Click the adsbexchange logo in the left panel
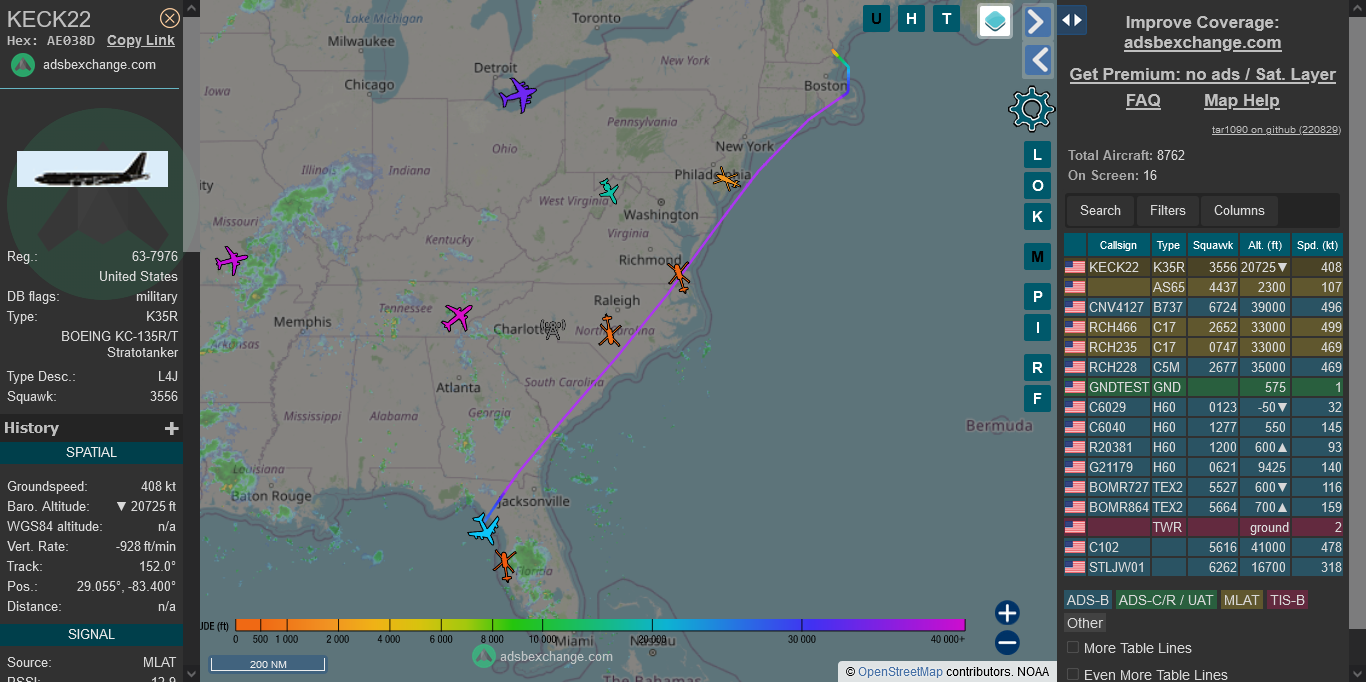1366x682 pixels. pos(23,65)
